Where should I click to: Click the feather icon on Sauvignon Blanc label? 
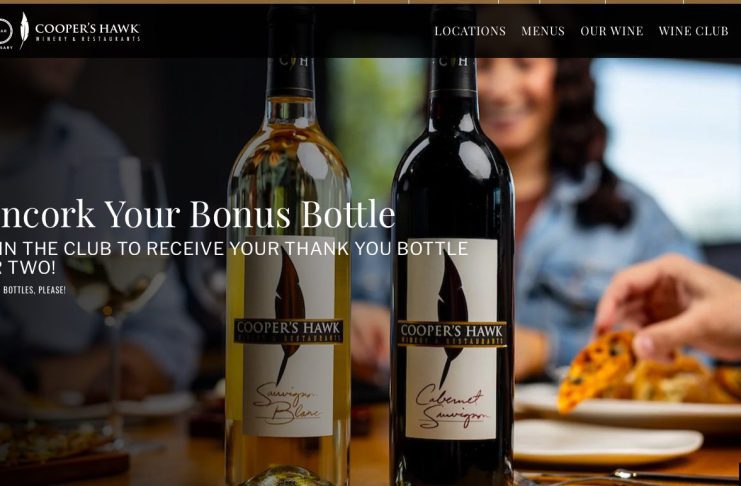(x=289, y=313)
